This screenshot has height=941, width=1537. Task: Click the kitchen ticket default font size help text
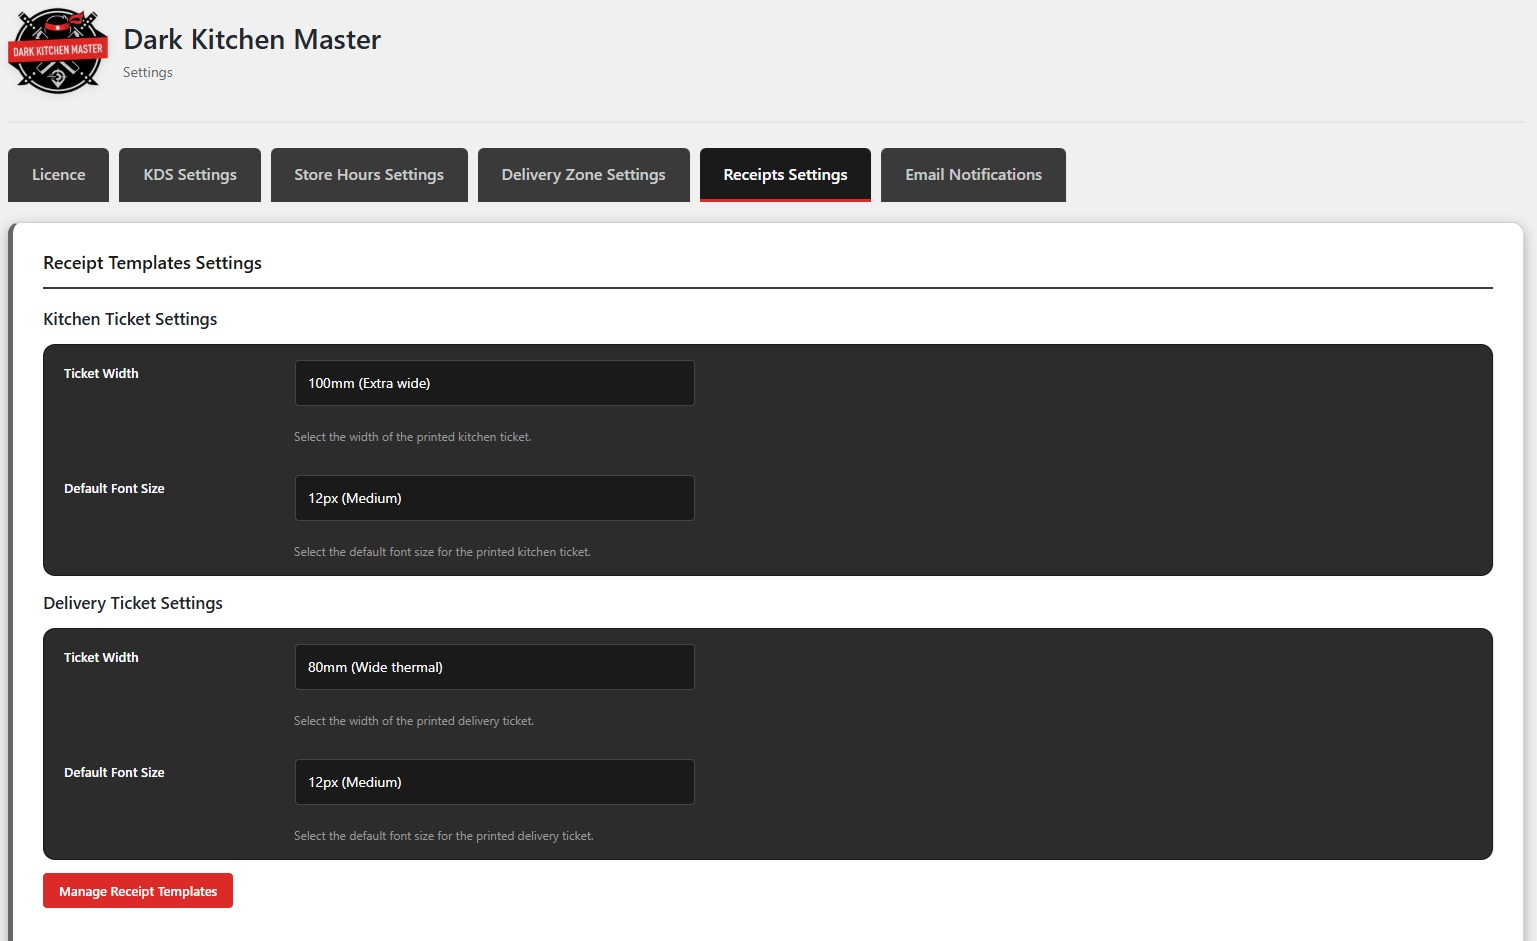coord(442,552)
